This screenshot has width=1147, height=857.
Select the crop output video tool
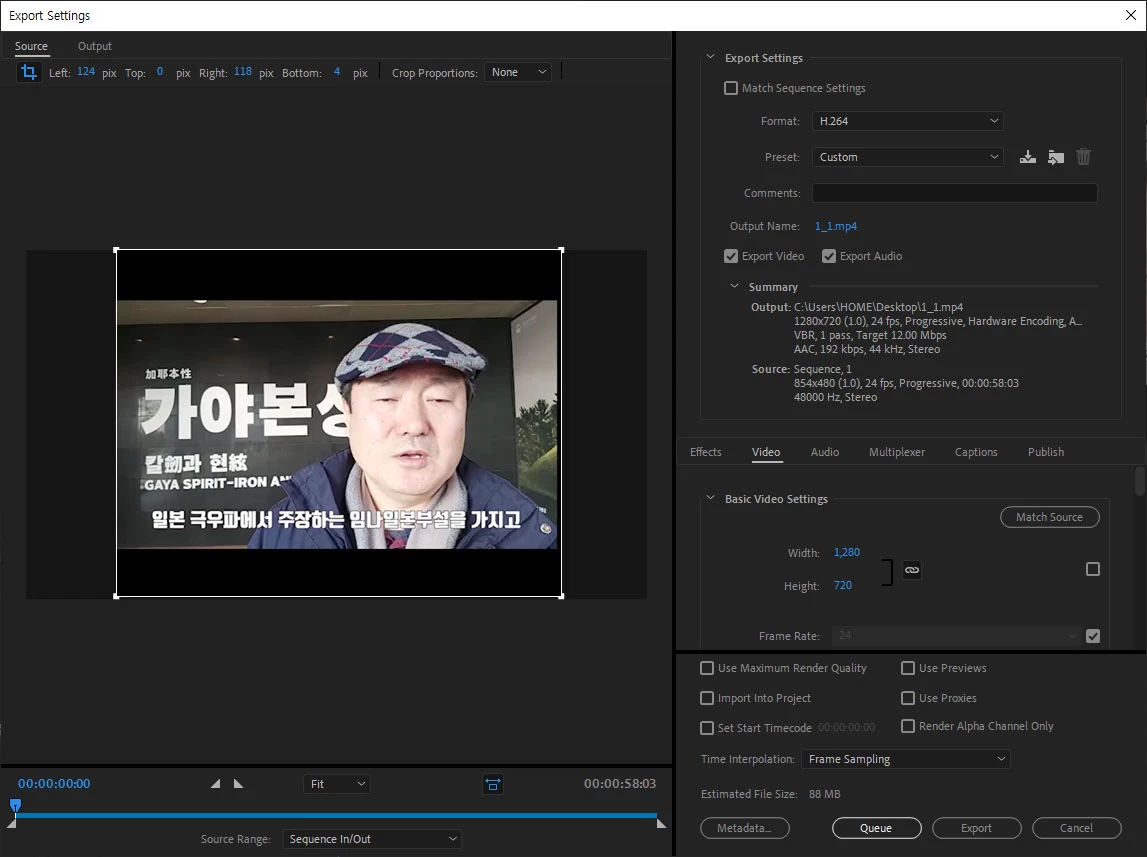pyautogui.click(x=29, y=73)
